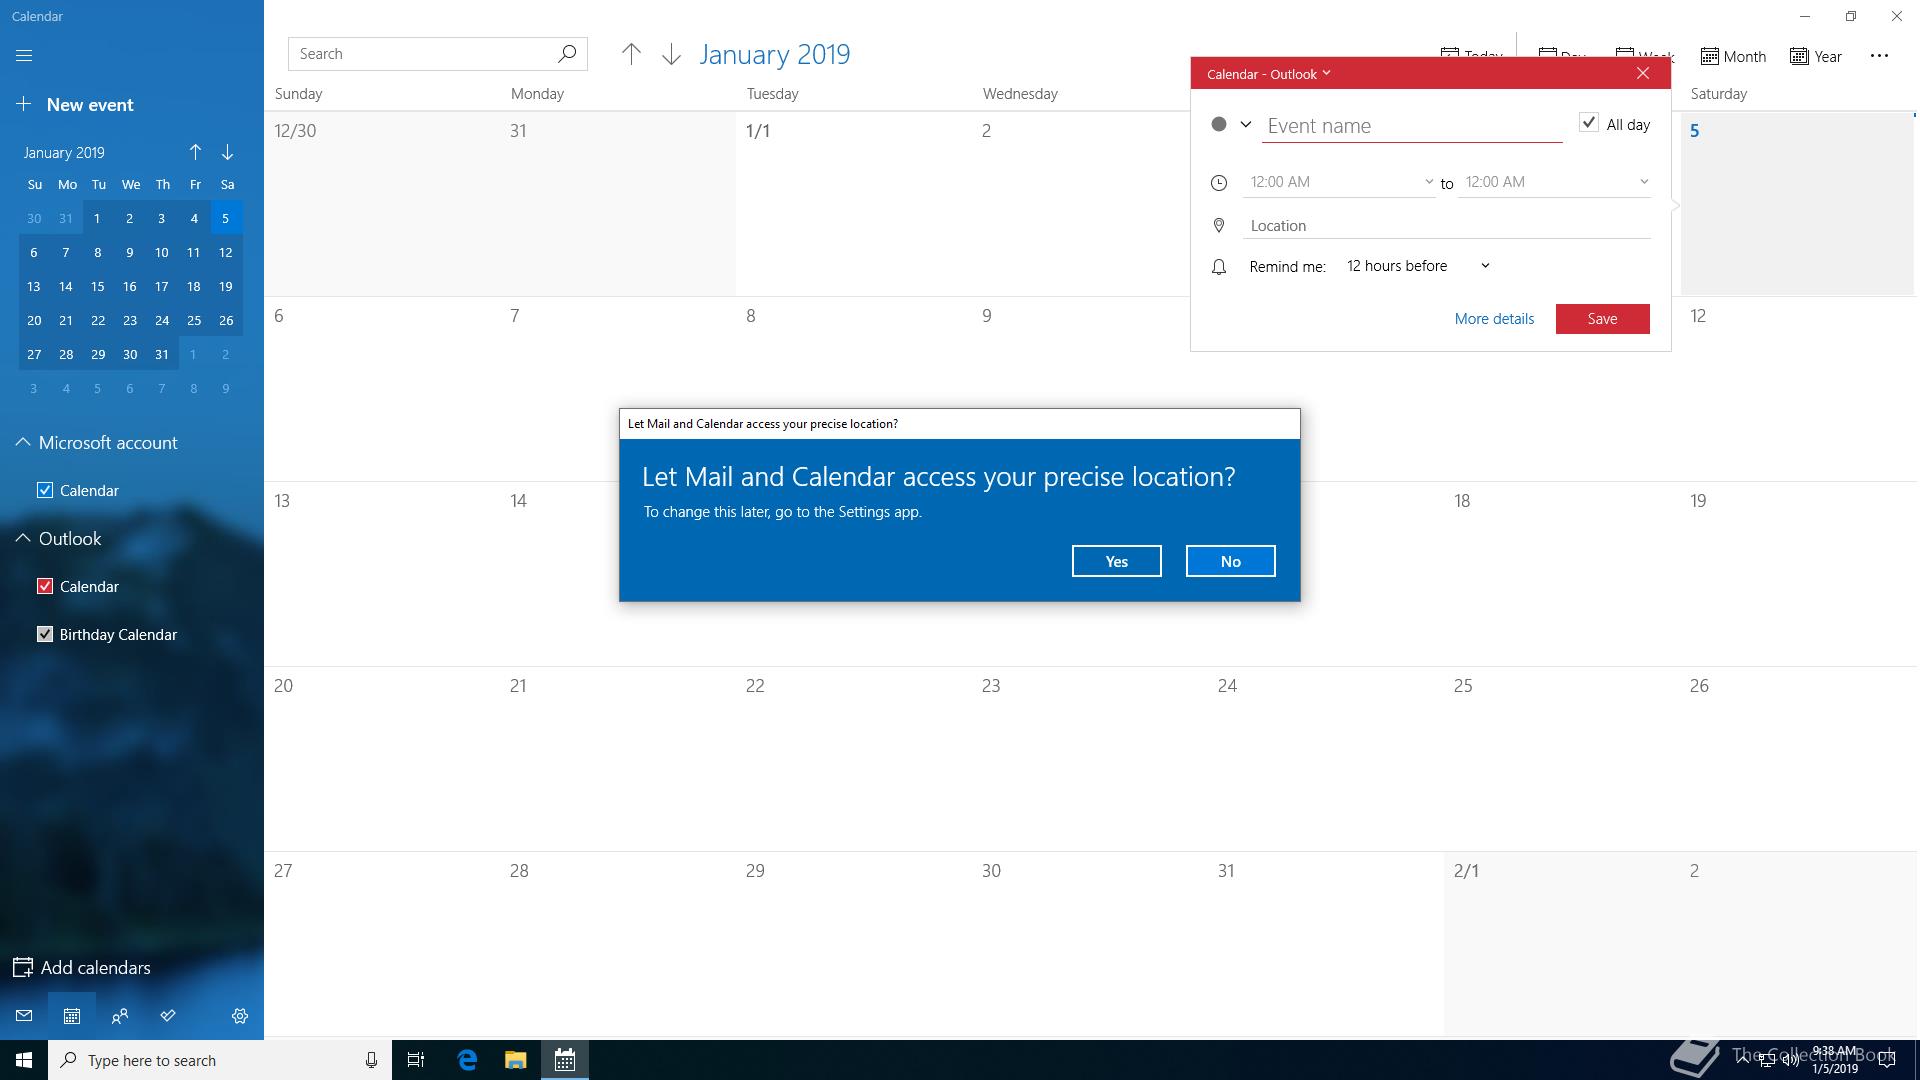Screen dimensions: 1920x1080
Task: Open Calendar settings gear icon
Action: pyautogui.click(x=240, y=1016)
